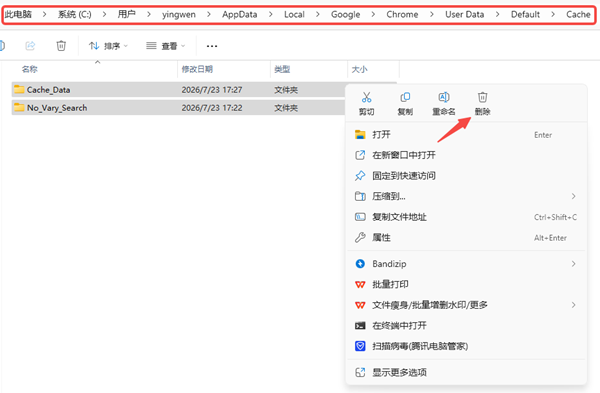
Task: Sort by the 修改日期 column header
Action: [197, 69]
